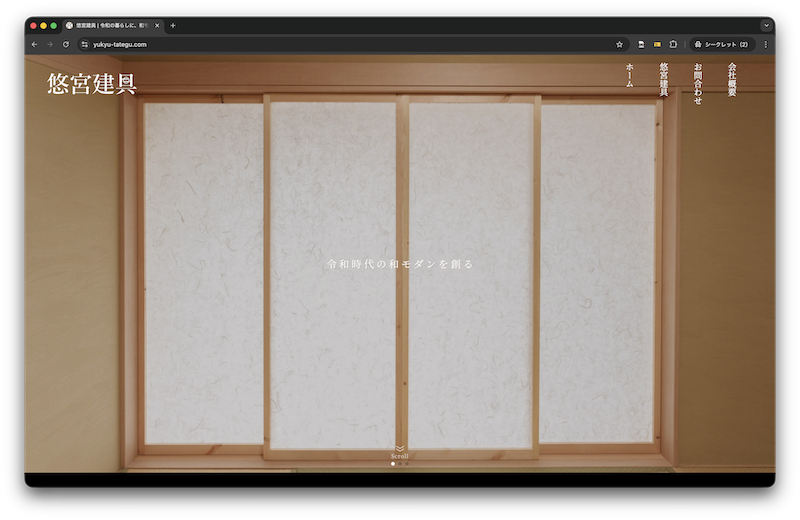Click the 悠宮建具 site logo
The height and width of the screenshot is (520, 800).
(x=91, y=84)
